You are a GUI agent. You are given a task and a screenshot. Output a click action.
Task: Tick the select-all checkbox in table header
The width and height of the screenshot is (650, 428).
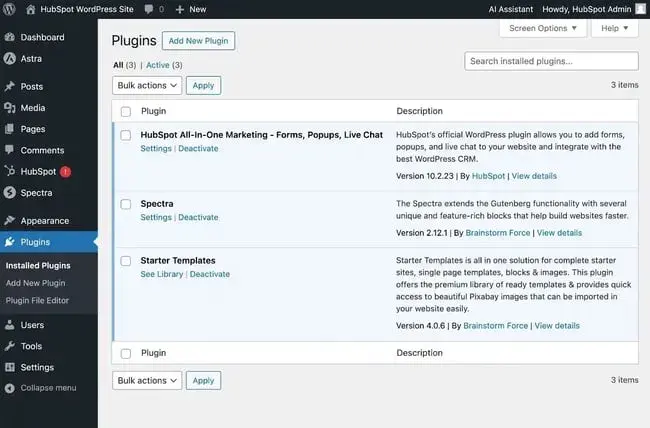(126, 112)
